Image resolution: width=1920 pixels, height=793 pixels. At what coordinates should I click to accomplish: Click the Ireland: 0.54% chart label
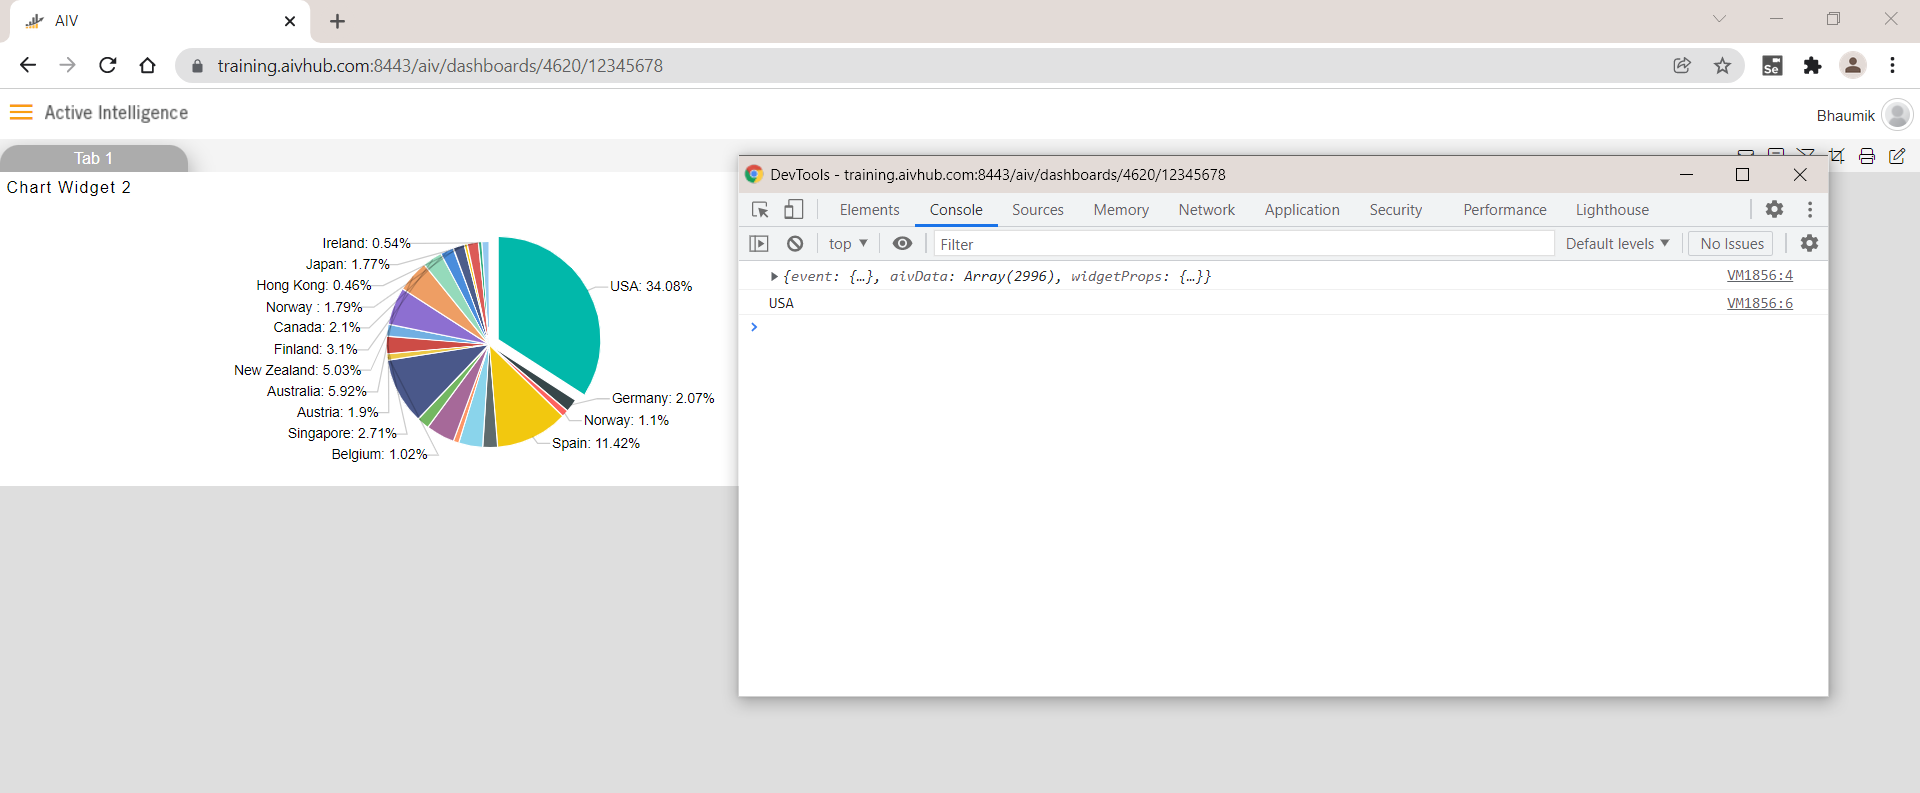pos(366,243)
